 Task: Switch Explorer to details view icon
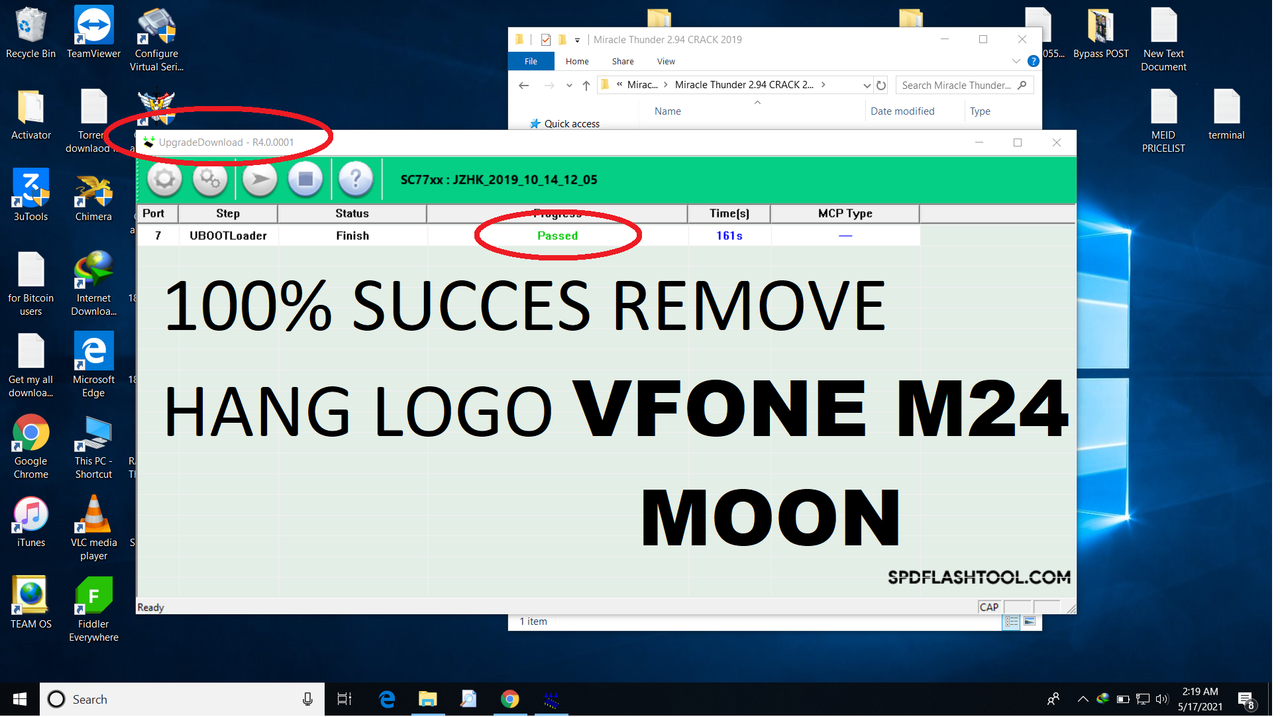tap(1011, 622)
